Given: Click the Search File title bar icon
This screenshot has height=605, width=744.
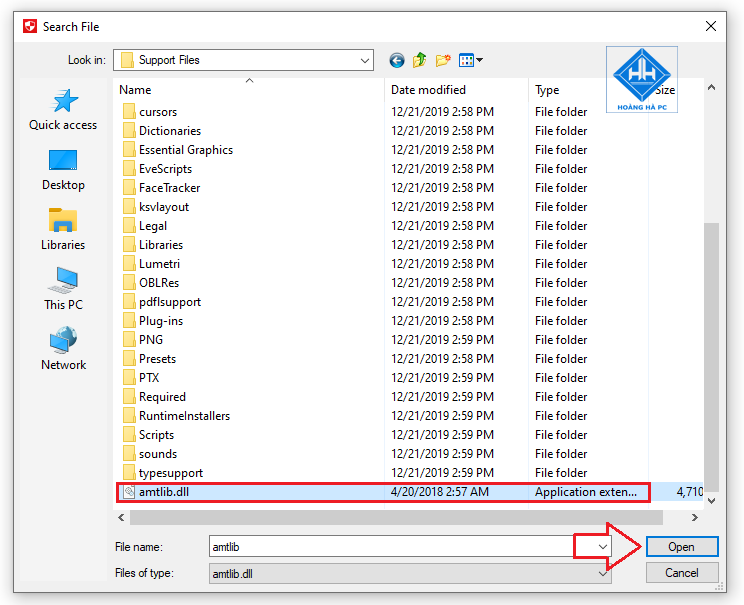Looking at the screenshot, I should [x=30, y=26].
